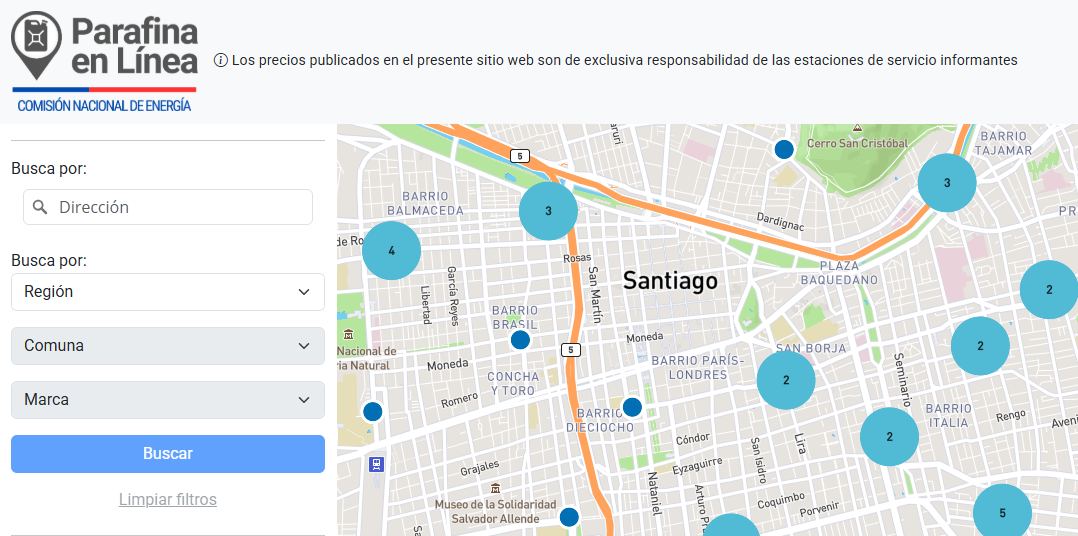Click the info icon beside the price disclaimer
Viewport: 1078px width, 536px height.
[x=221, y=60]
